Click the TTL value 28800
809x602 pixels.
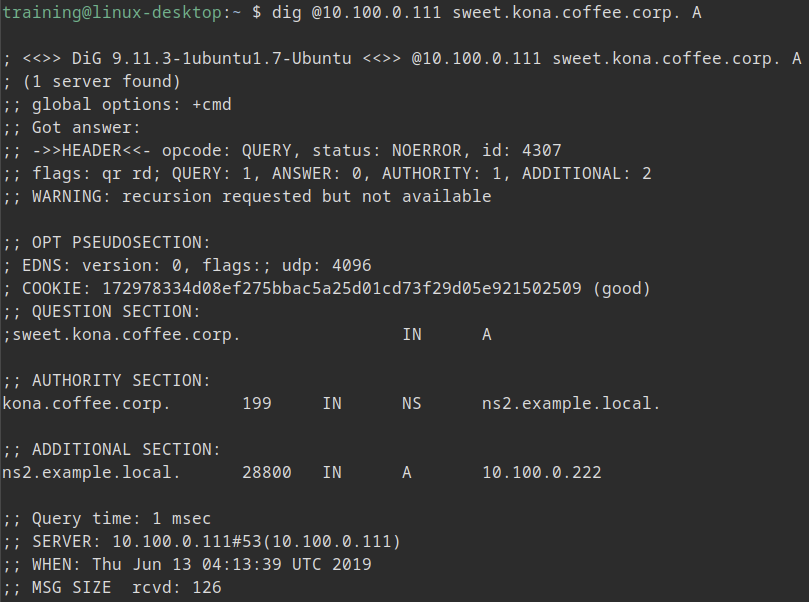pos(267,472)
